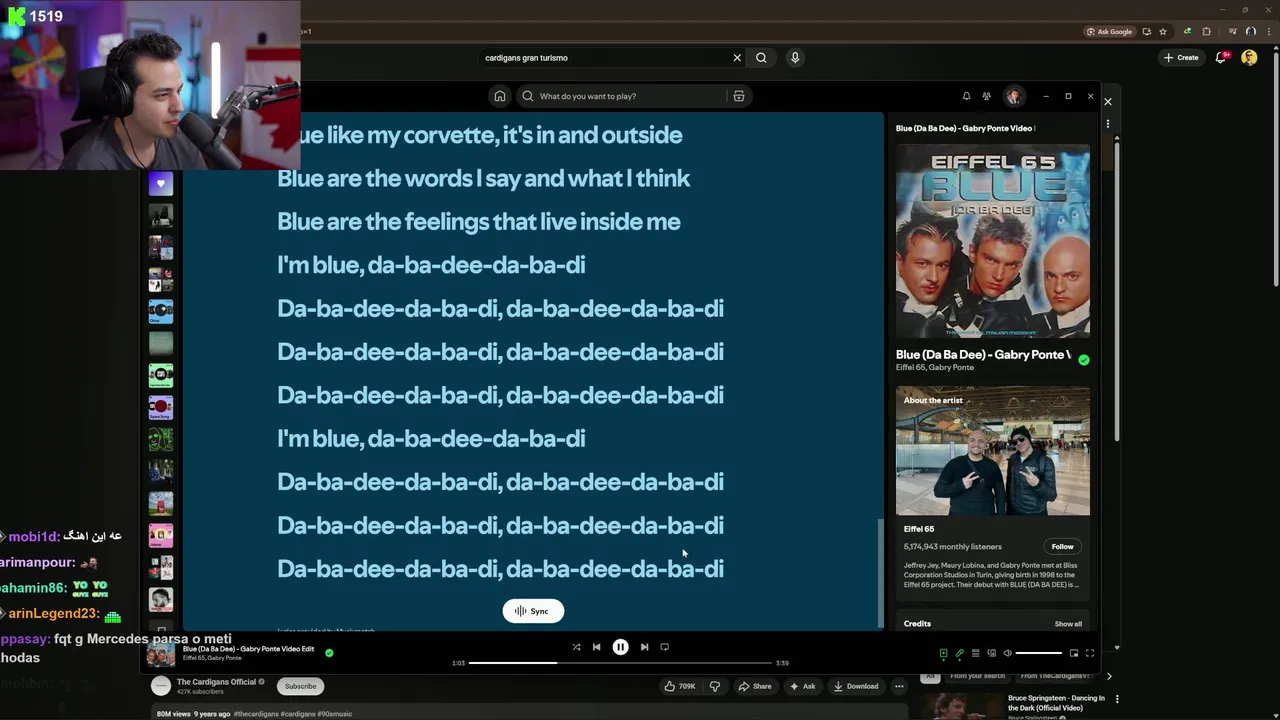Open YouTube account avatar menu

point(1249,58)
